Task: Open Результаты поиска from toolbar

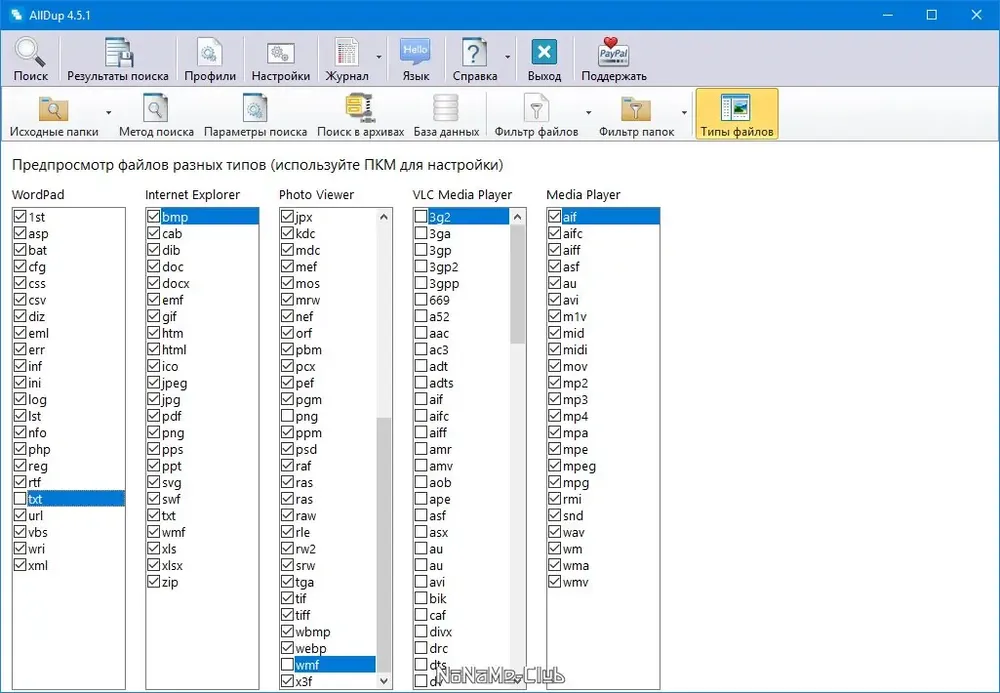Action: click(x=119, y=53)
